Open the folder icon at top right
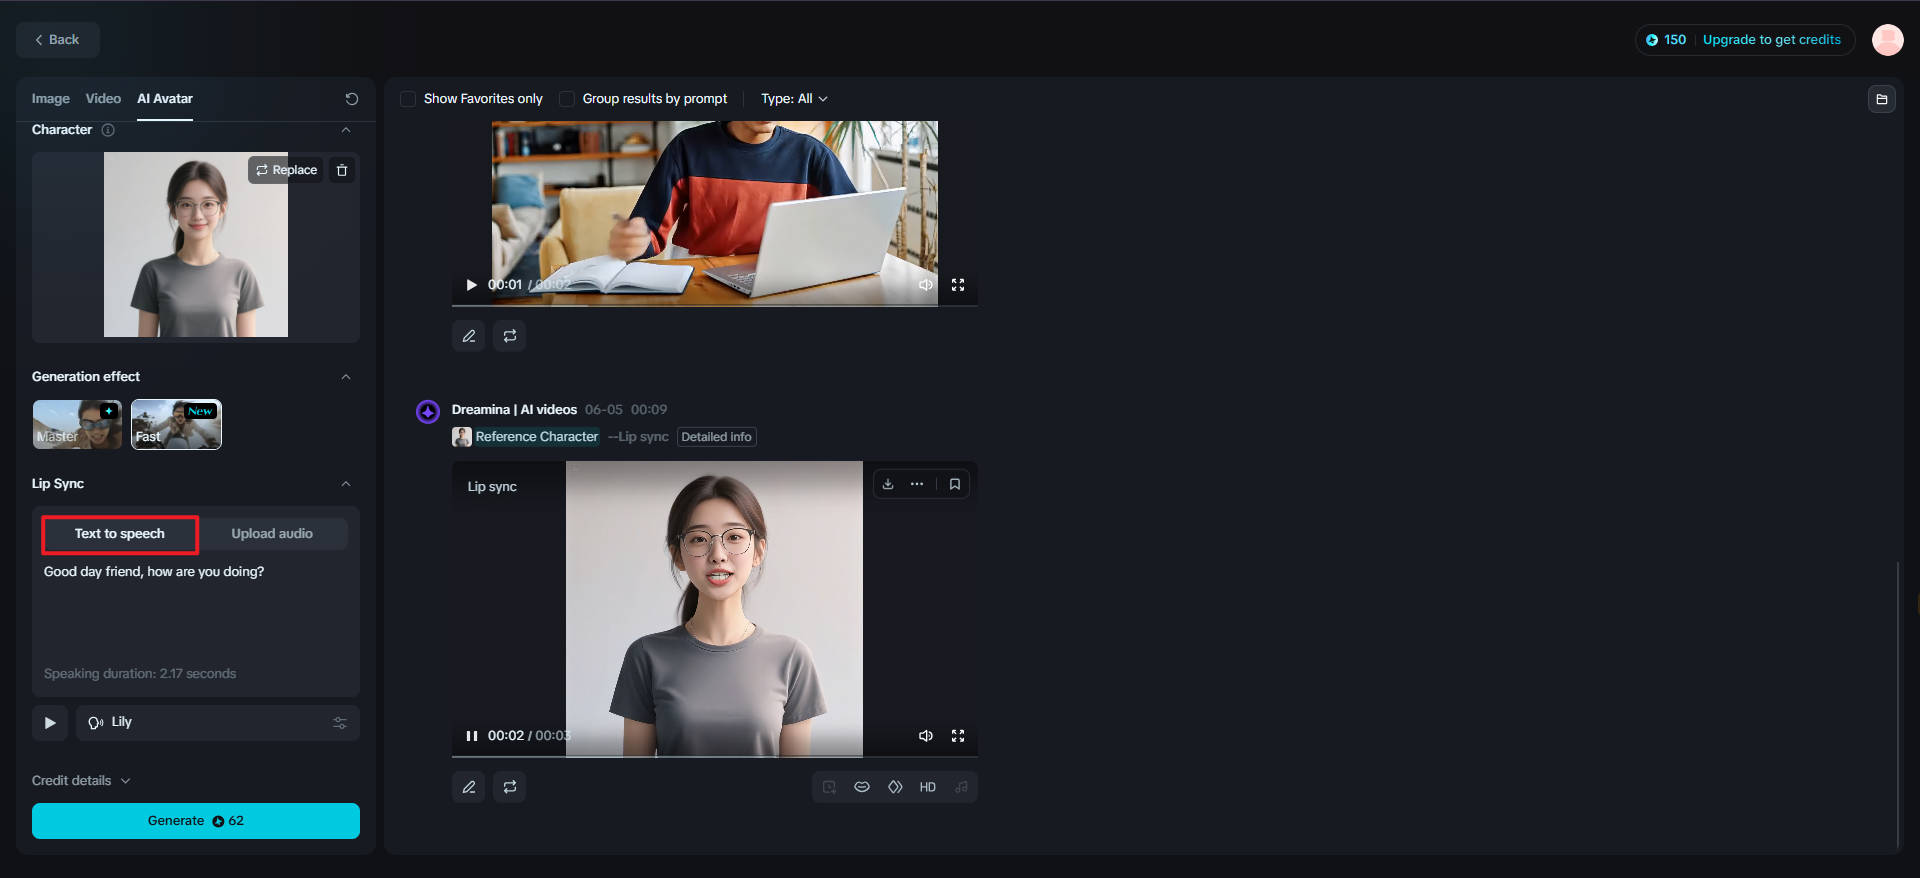The width and height of the screenshot is (1920, 878). point(1882,99)
